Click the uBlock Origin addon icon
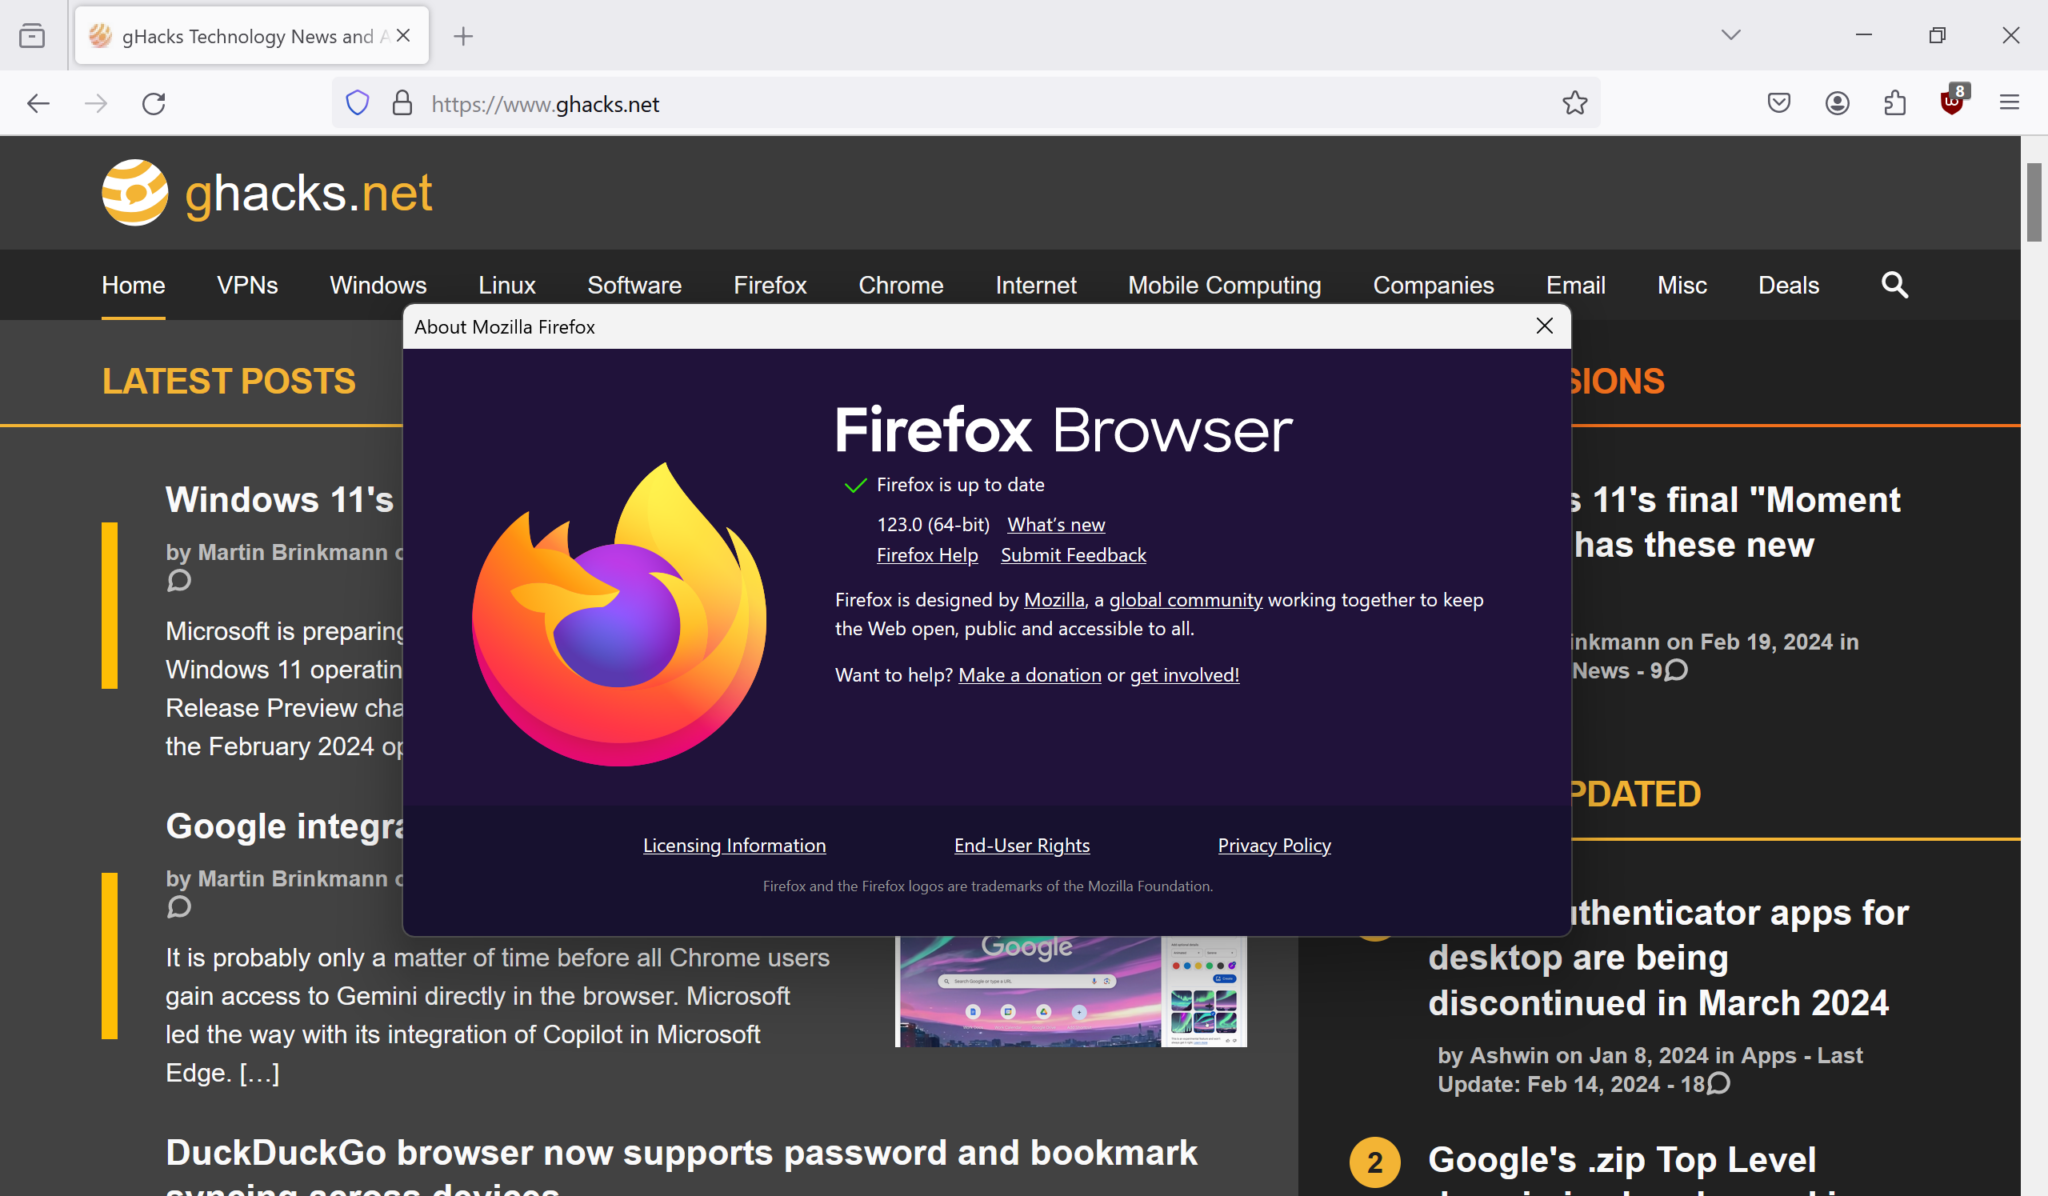The width and height of the screenshot is (2048, 1196). [x=1951, y=101]
